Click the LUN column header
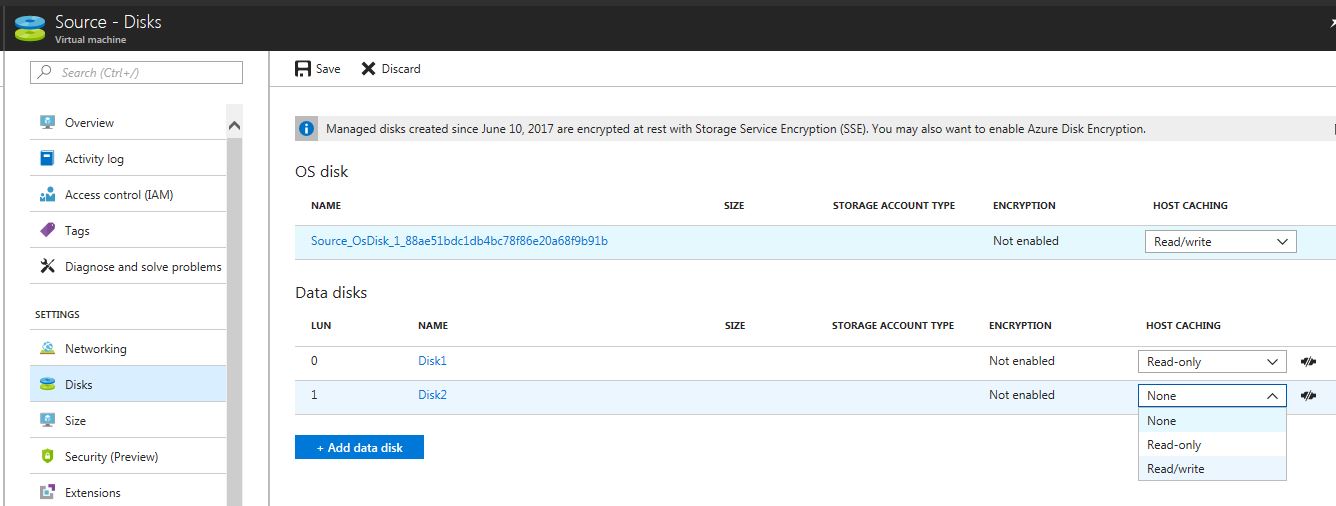This screenshot has width=1336, height=506. click(321, 325)
